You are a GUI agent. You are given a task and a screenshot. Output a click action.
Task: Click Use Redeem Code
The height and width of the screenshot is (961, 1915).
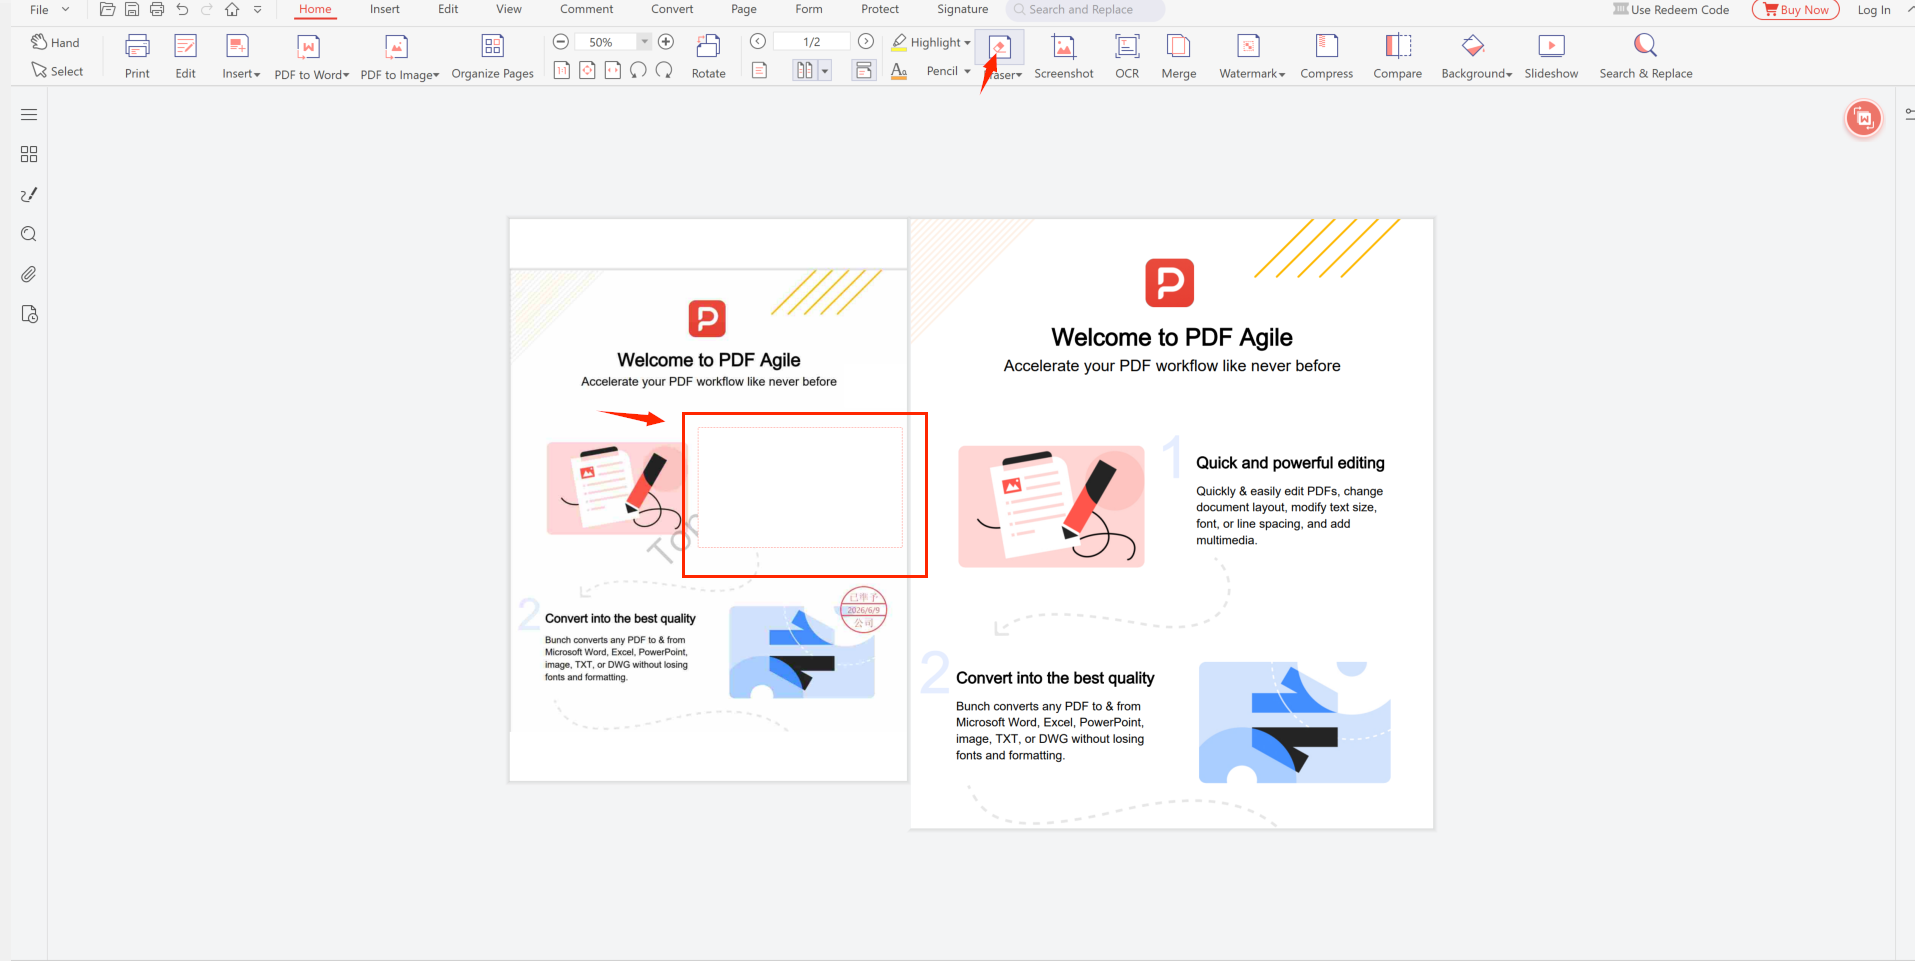[x=1671, y=10]
